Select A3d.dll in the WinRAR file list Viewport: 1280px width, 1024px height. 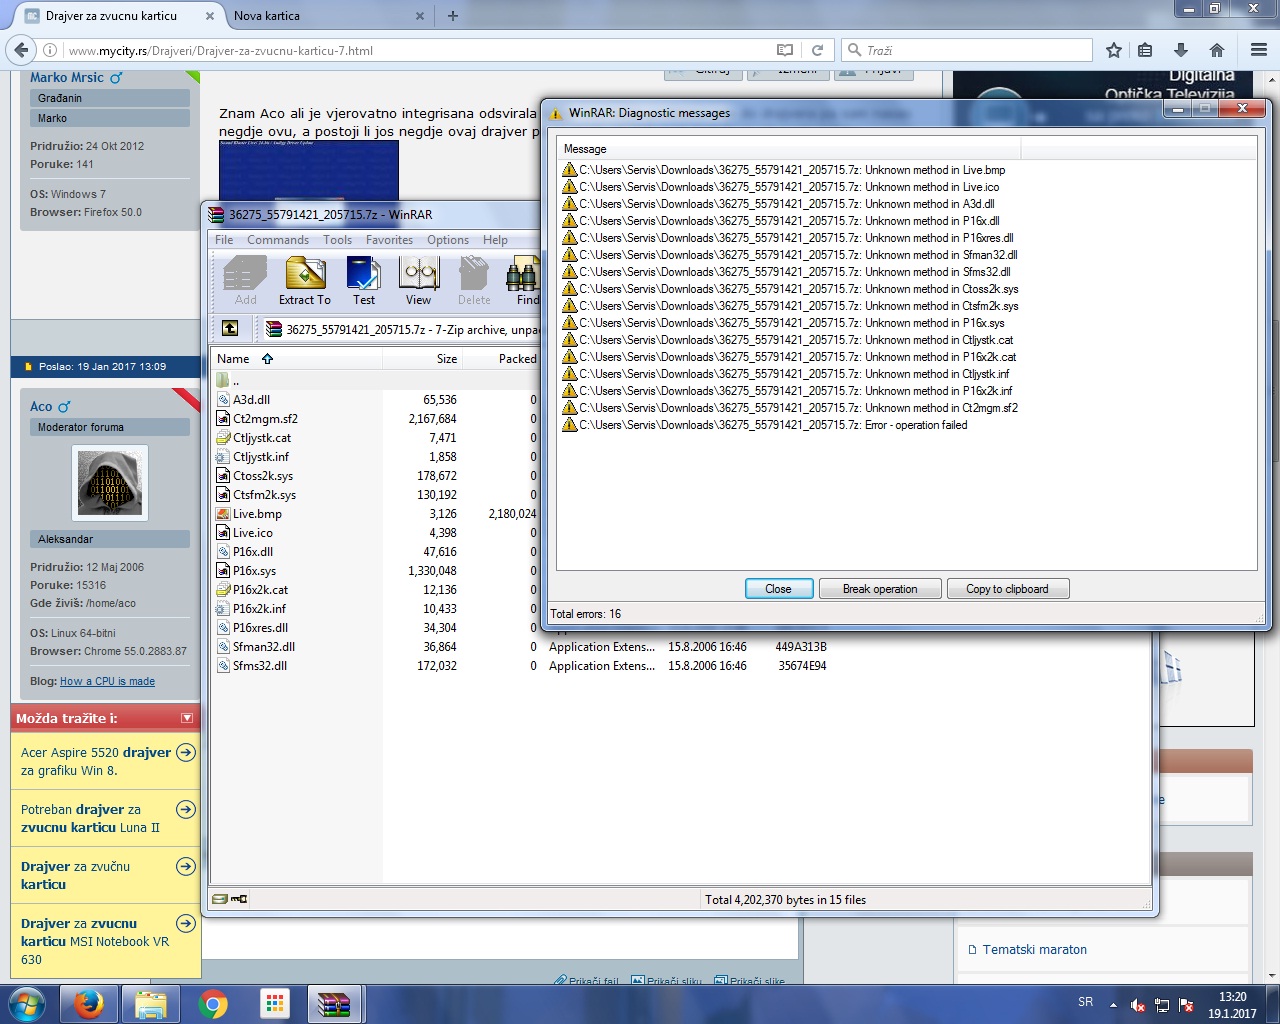[x=251, y=400]
